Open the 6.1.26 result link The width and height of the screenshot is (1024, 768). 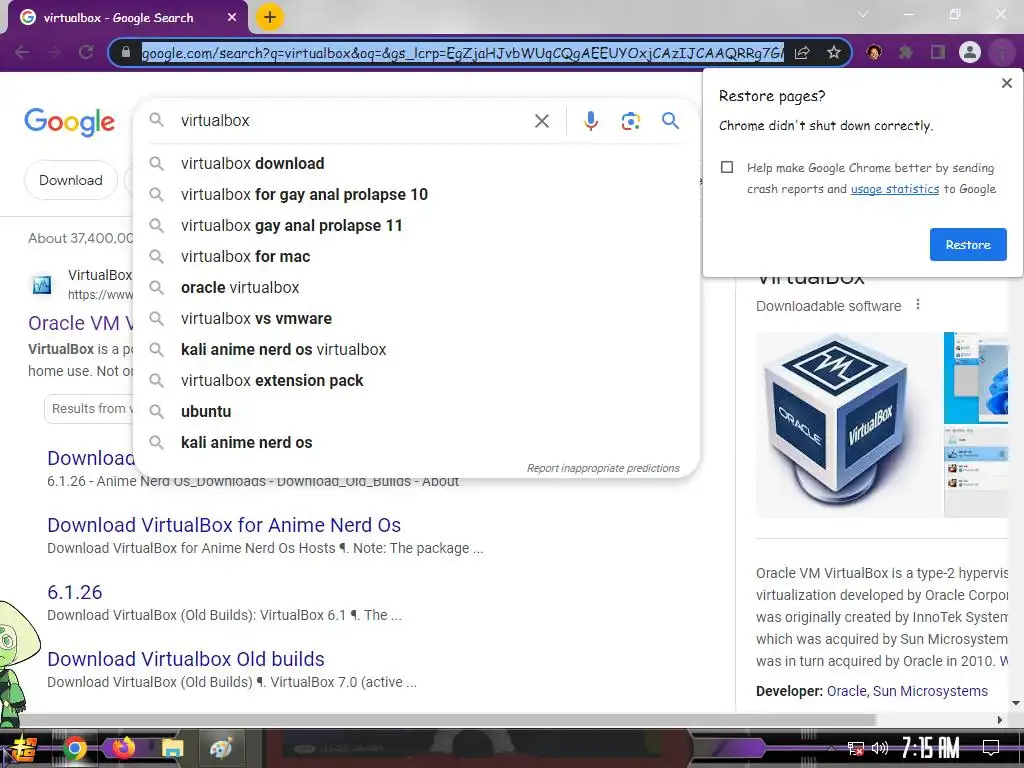pyautogui.click(x=74, y=592)
